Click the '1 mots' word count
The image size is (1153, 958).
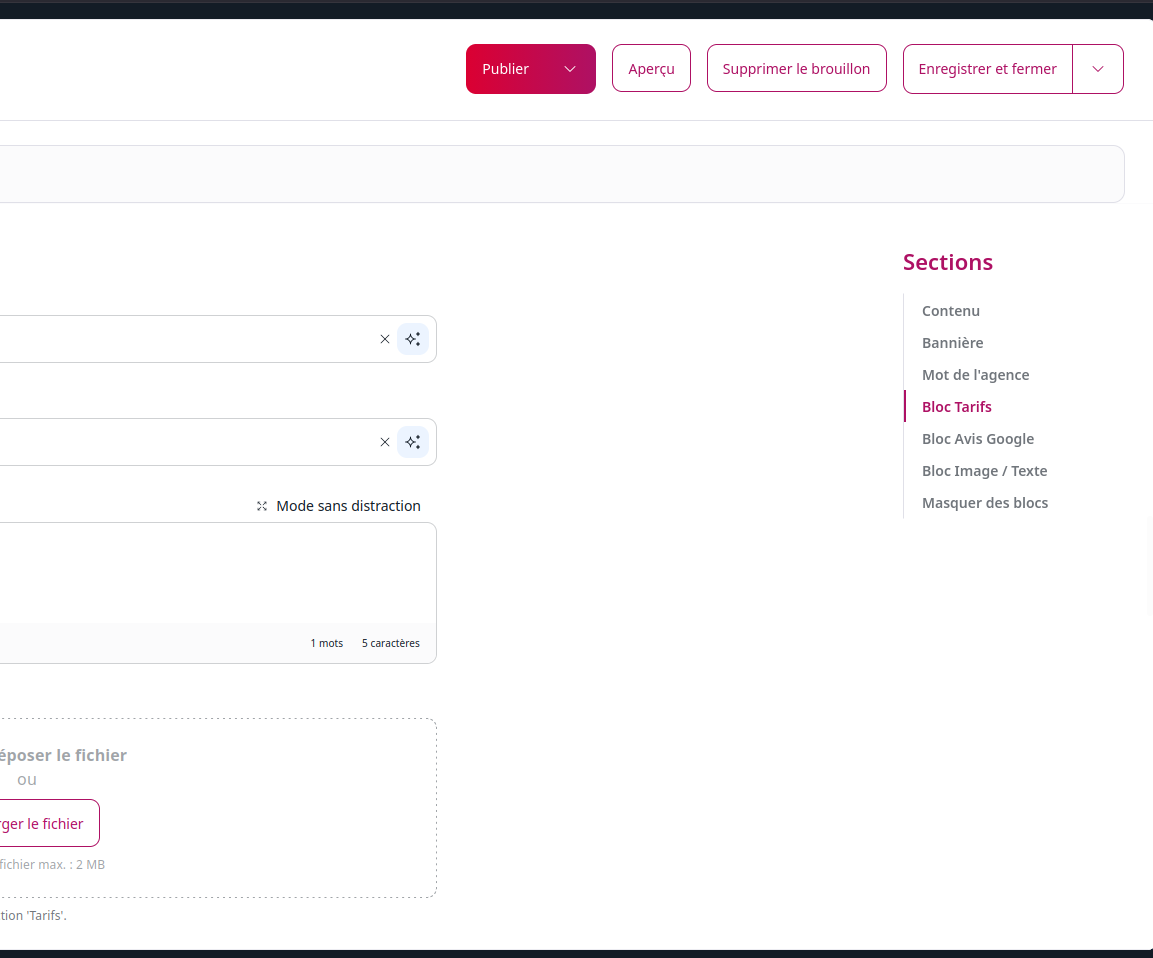pyautogui.click(x=326, y=643)
